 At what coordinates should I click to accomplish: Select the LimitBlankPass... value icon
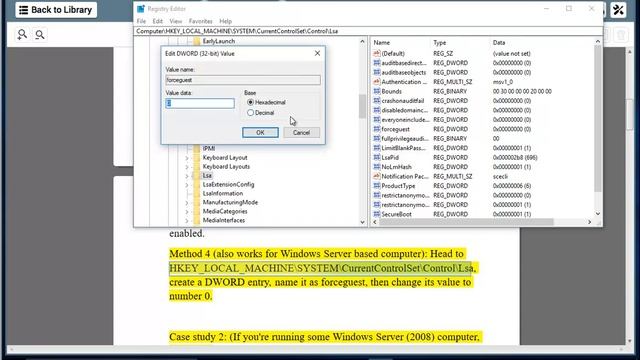377,148
